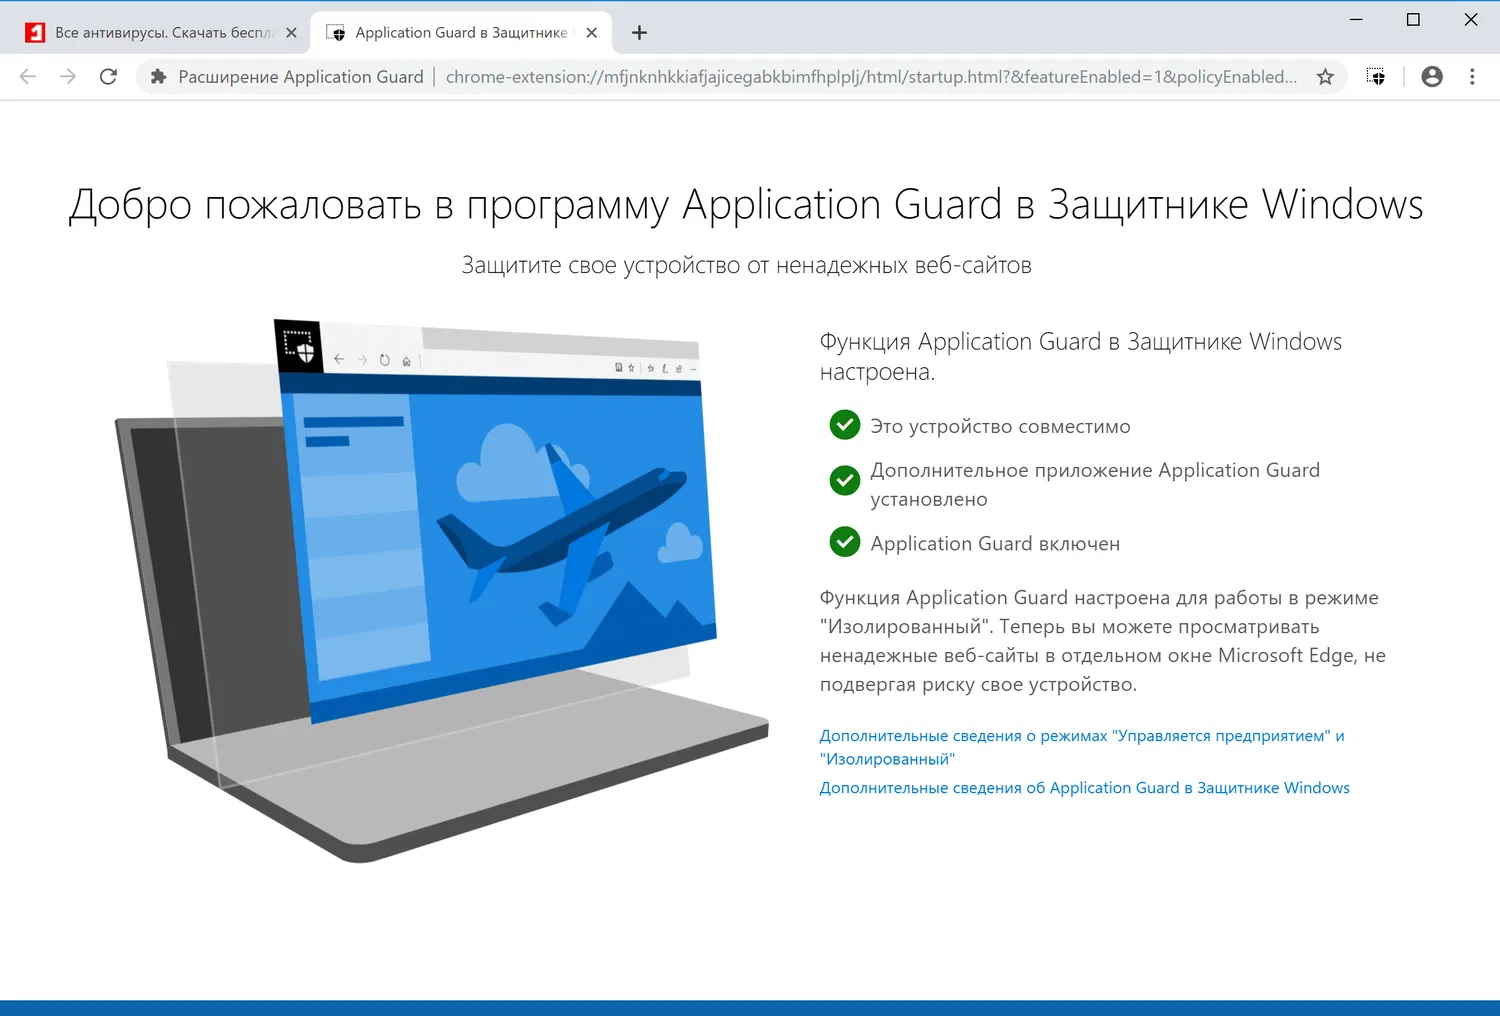Click the forward navigation arrow
The height and width of the screenshot is (1016, 1500).
coord(67,76)
